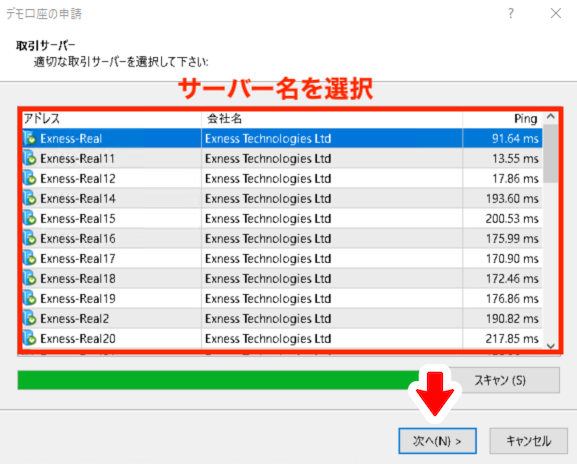Click company name in Exness-Real20 row
This screenshot has height=464, width=577.
pyautogui.click(x=268, y=339)
